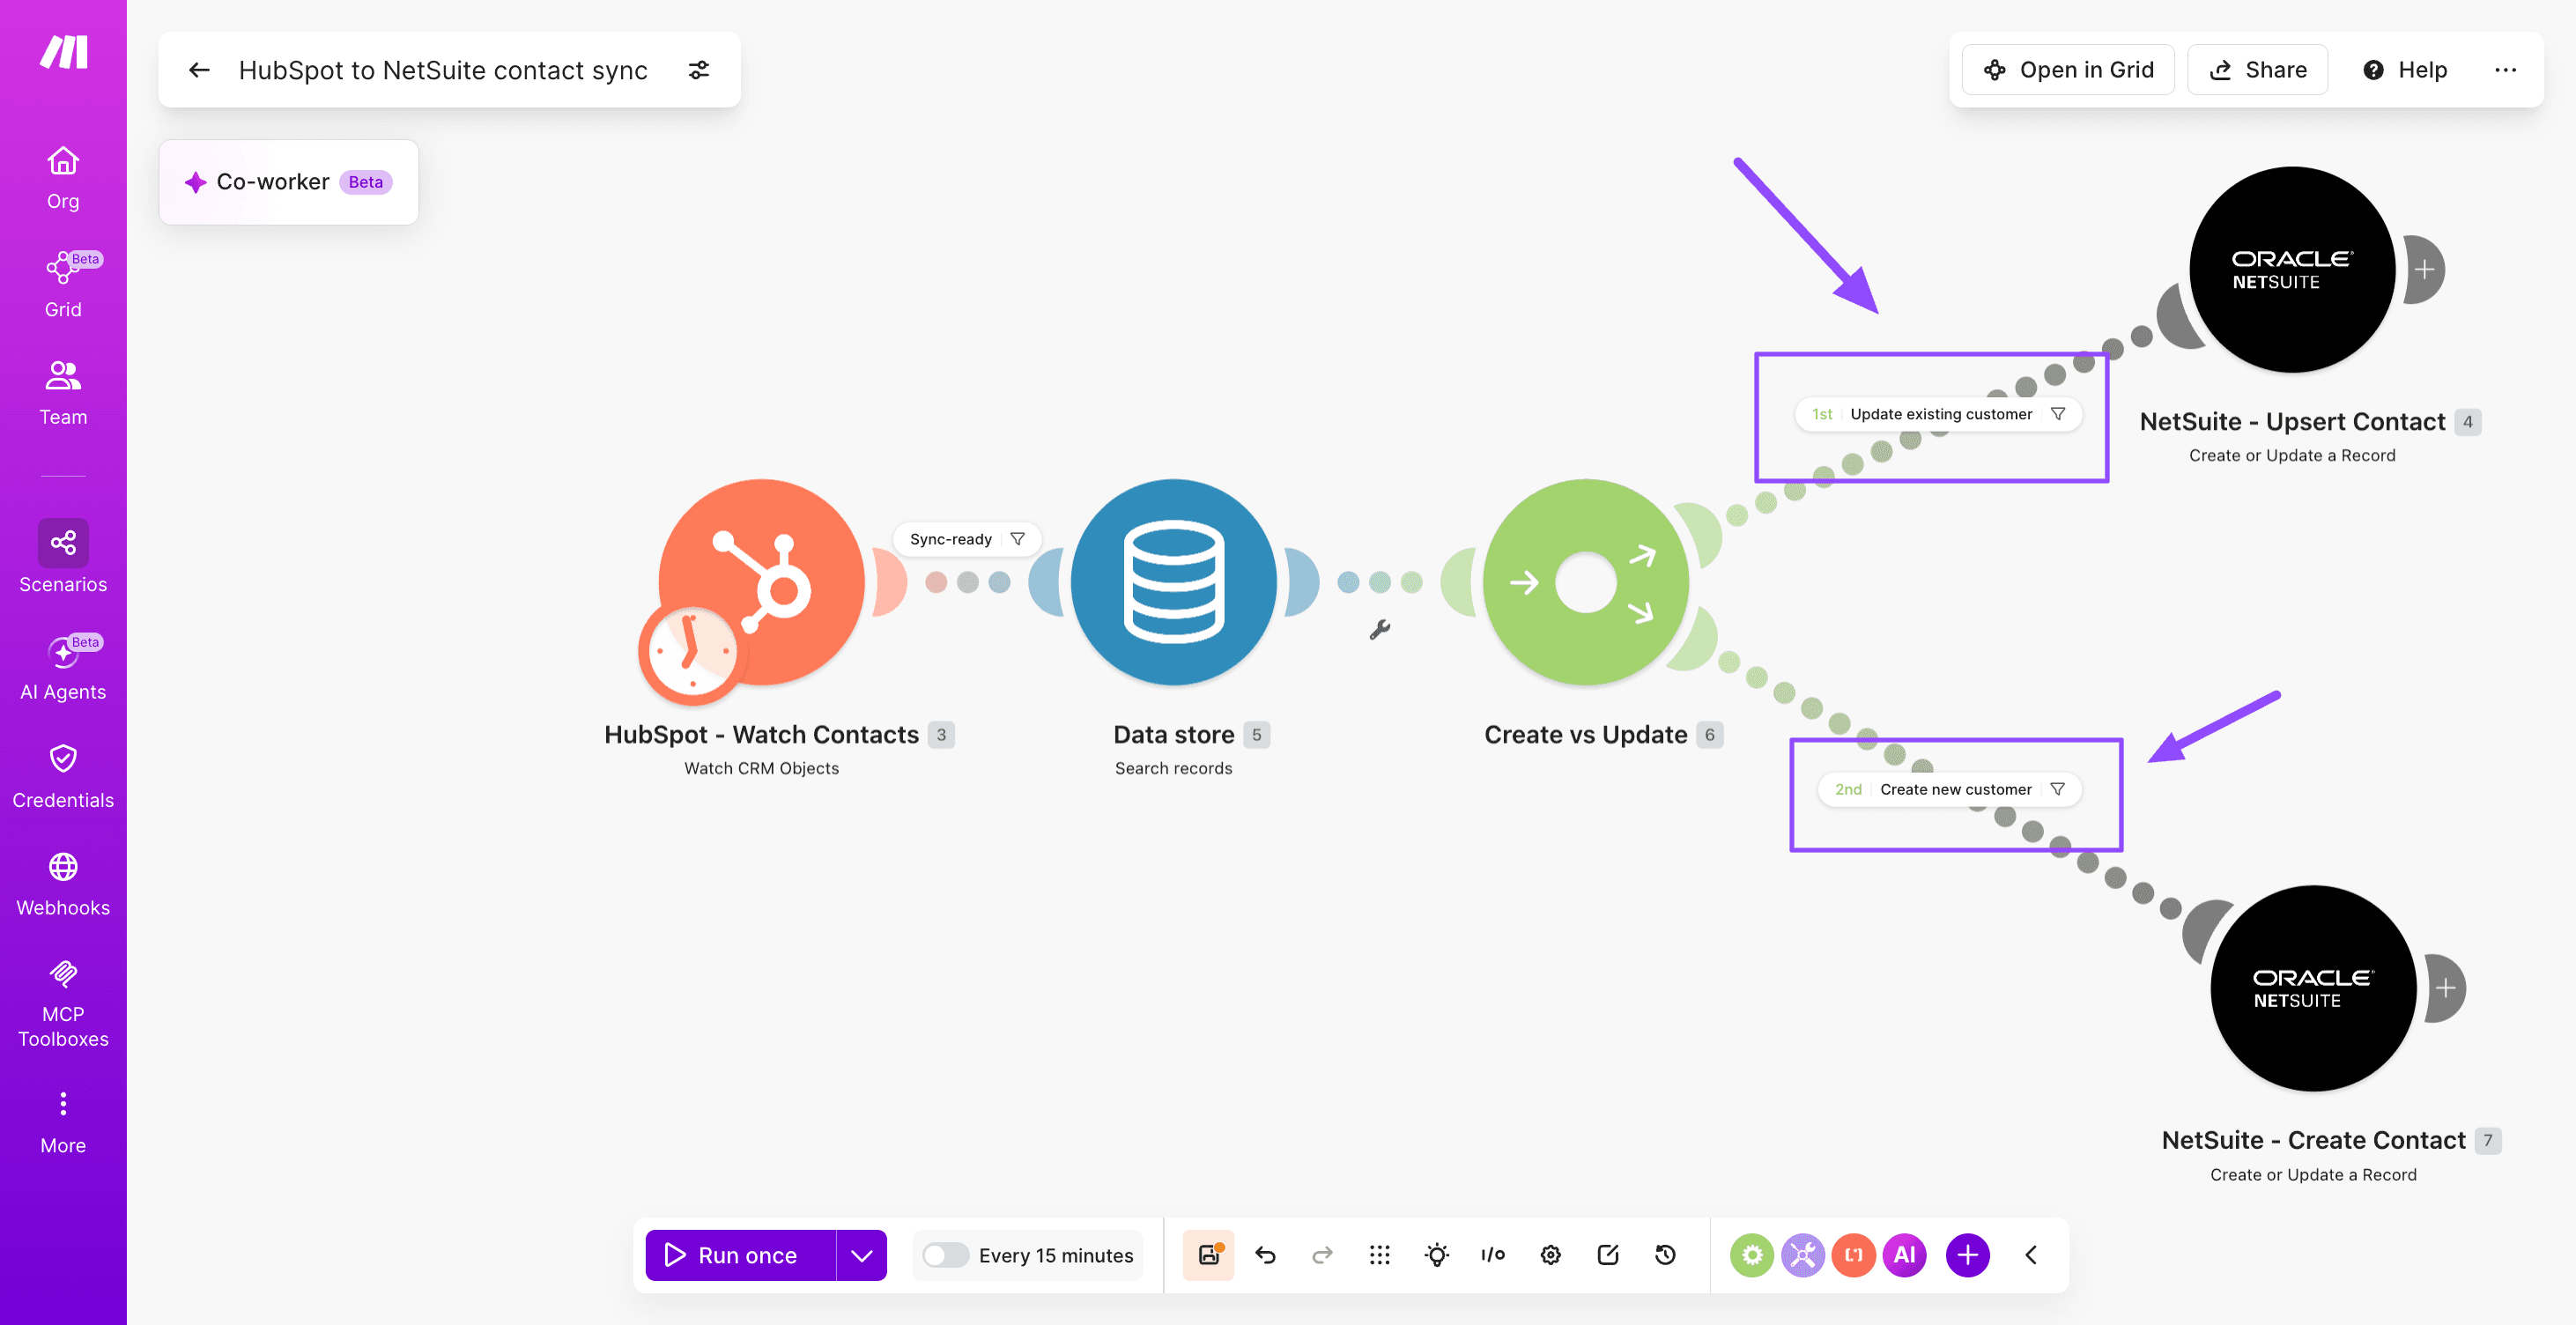2576x1325 pixels.
Task: Open AI Agents in the sidebar
Action: (x=63, y=667)
